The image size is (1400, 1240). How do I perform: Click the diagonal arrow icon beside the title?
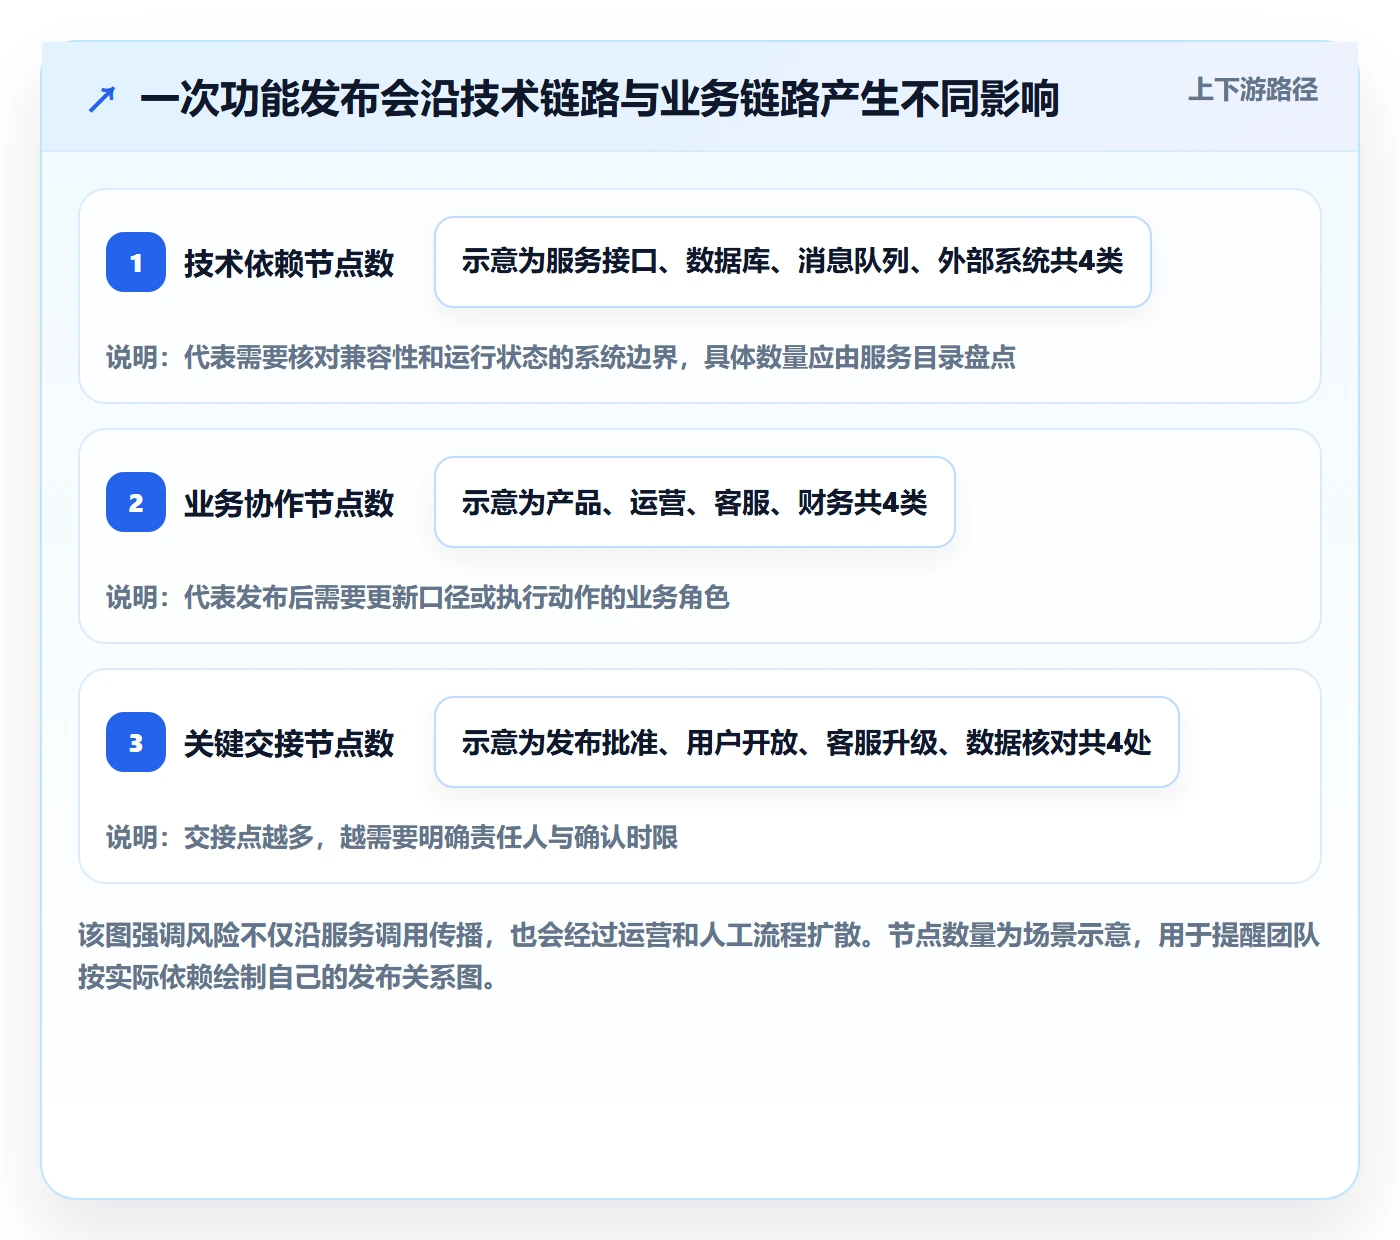coord(102,99)
